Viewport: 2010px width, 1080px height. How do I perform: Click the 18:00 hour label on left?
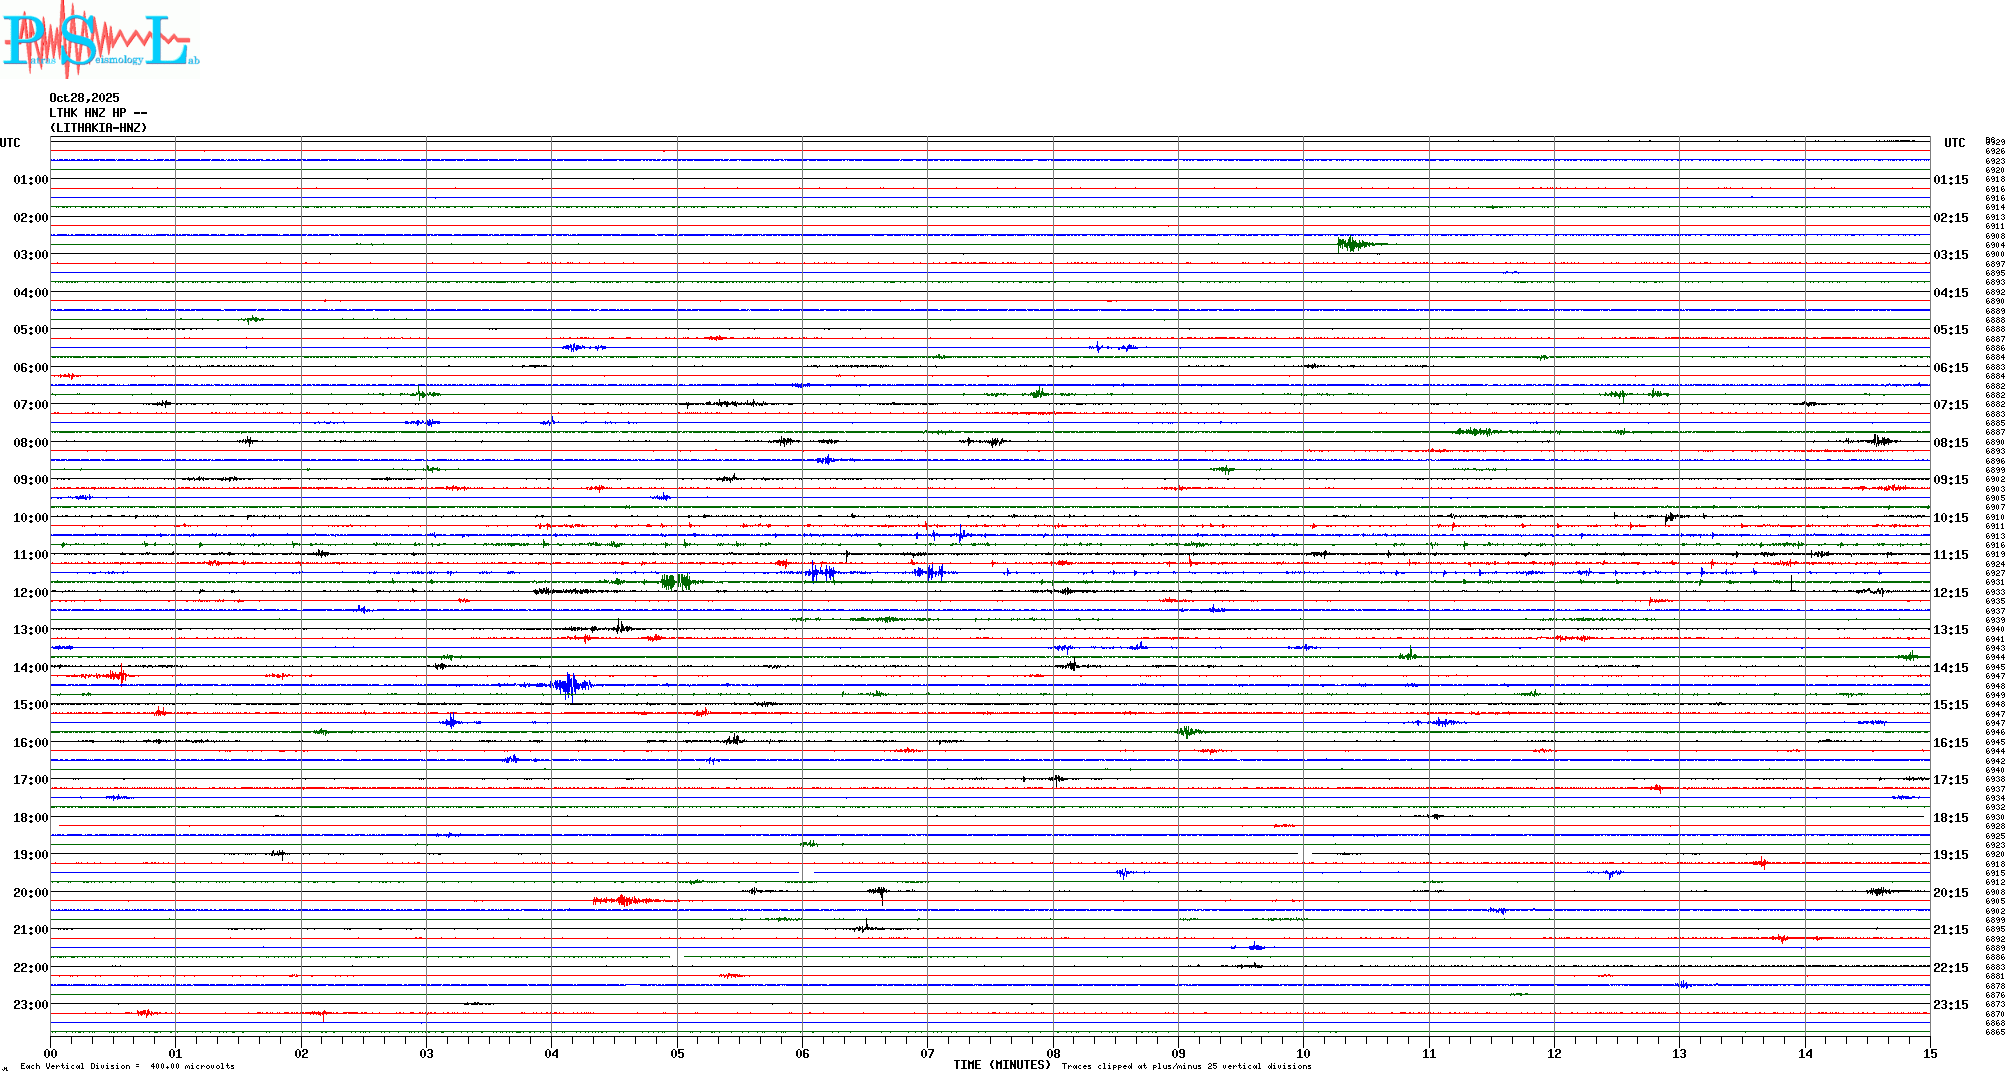30,818
